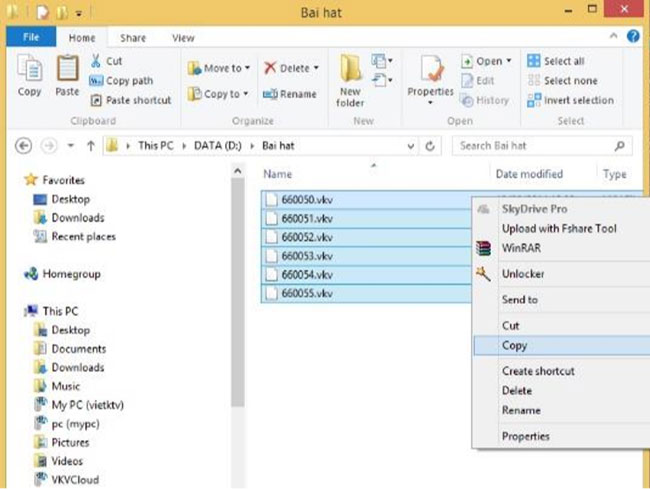Open the Properties icon in ribbon

click(x=430, y=76)
